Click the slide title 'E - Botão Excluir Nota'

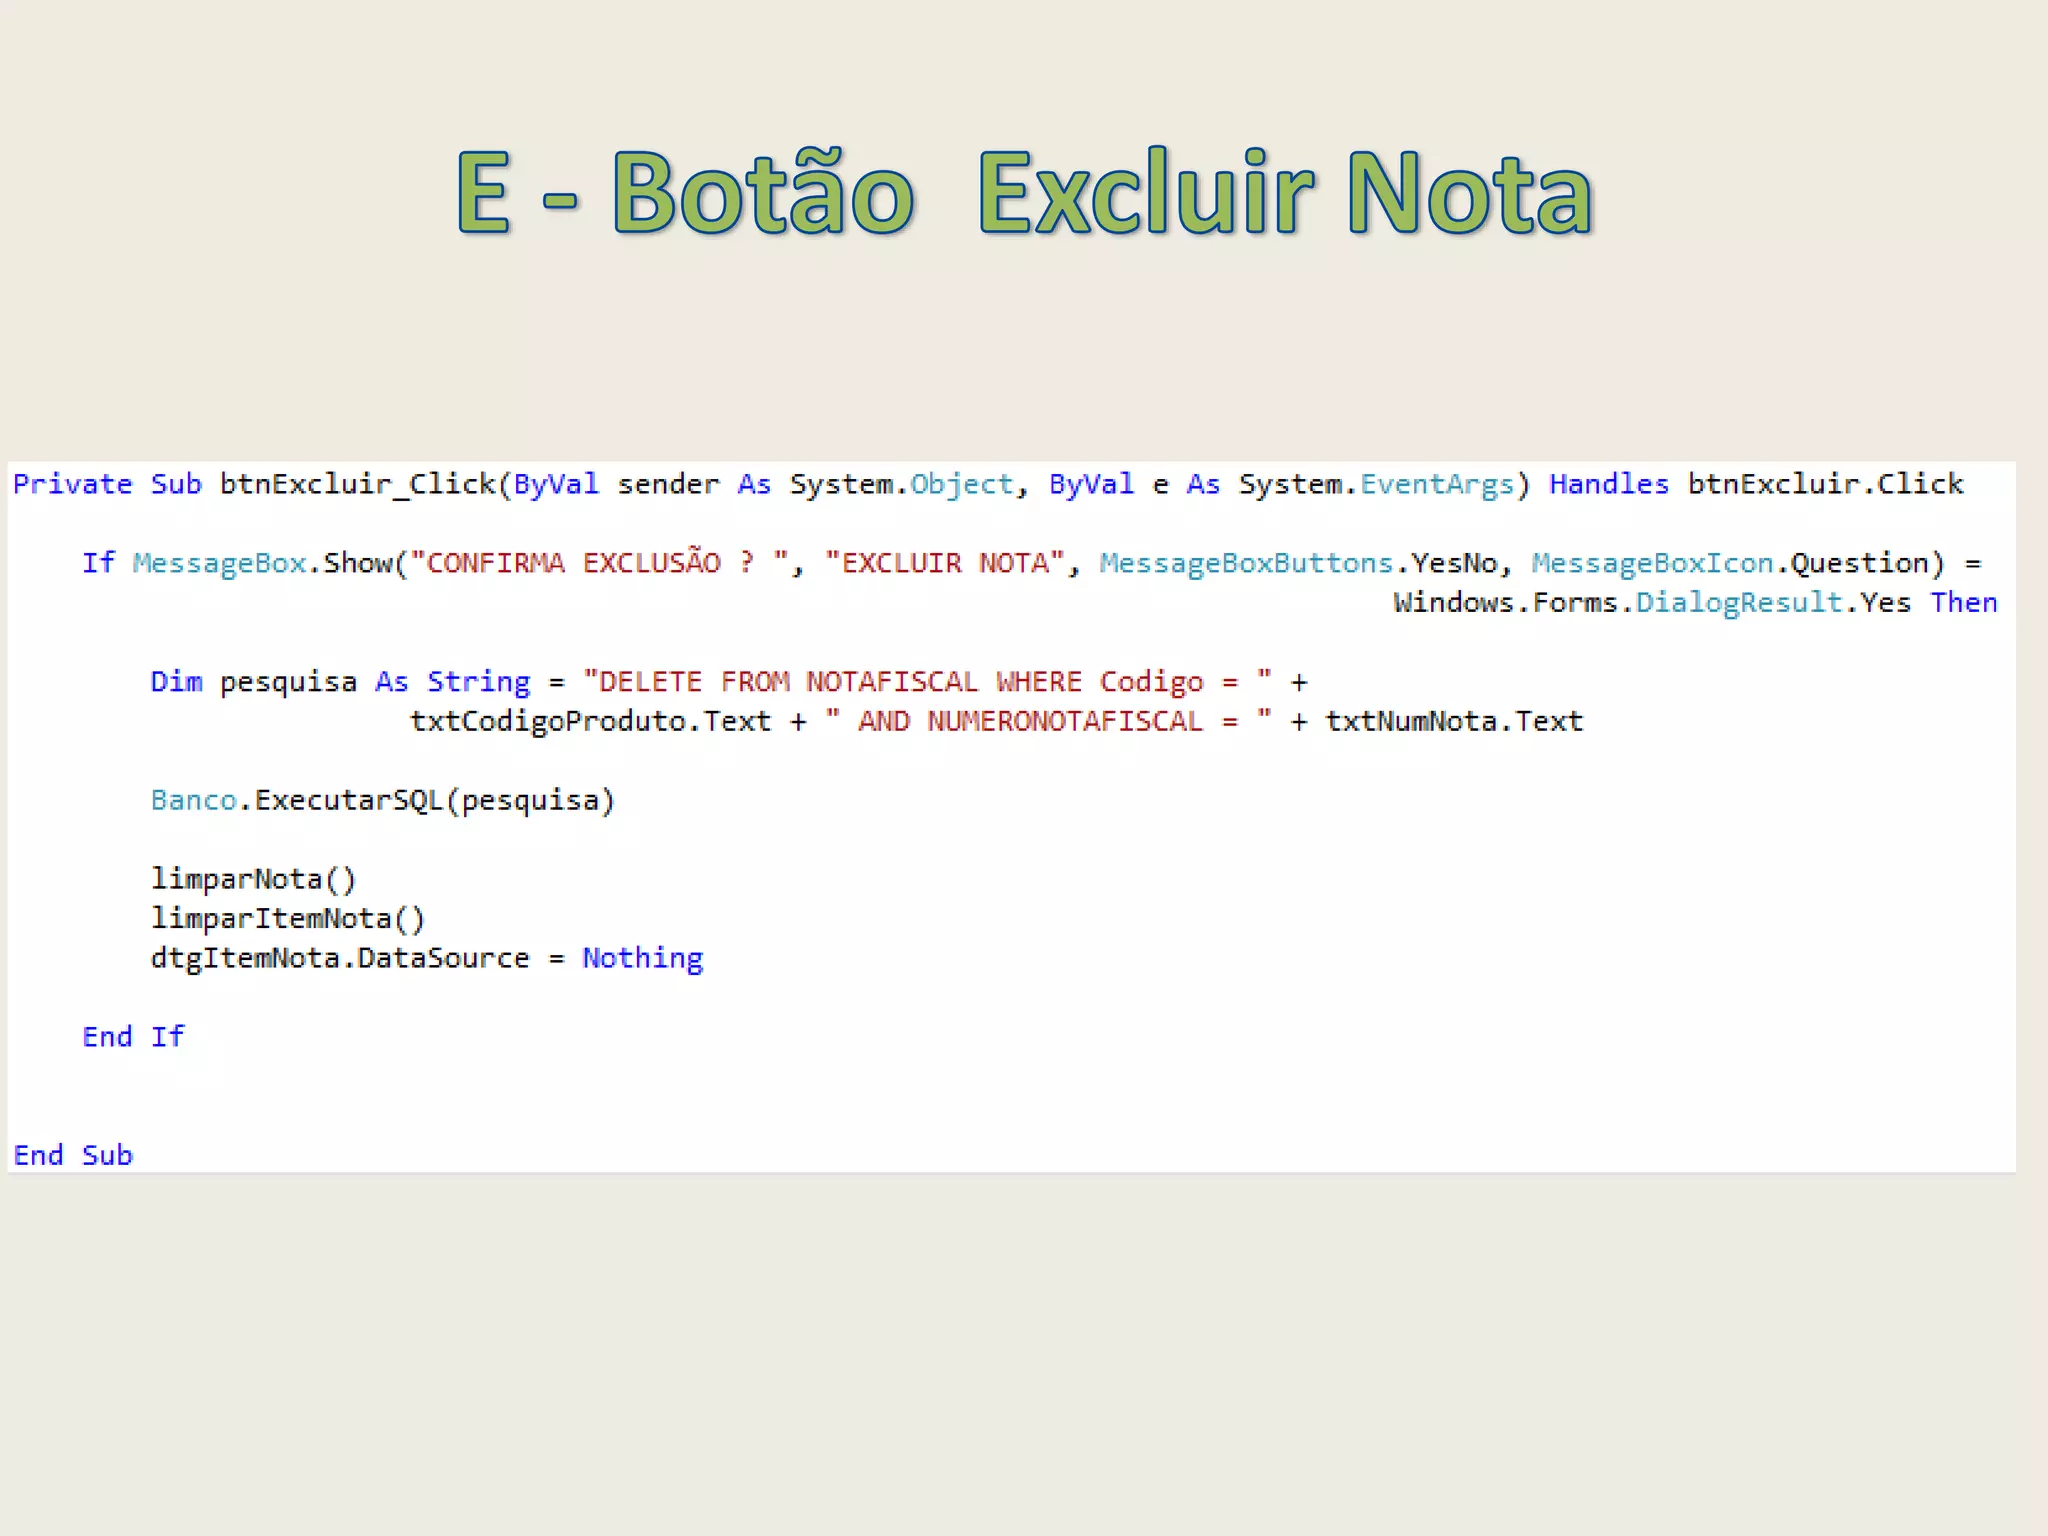tap(1024, 191)
